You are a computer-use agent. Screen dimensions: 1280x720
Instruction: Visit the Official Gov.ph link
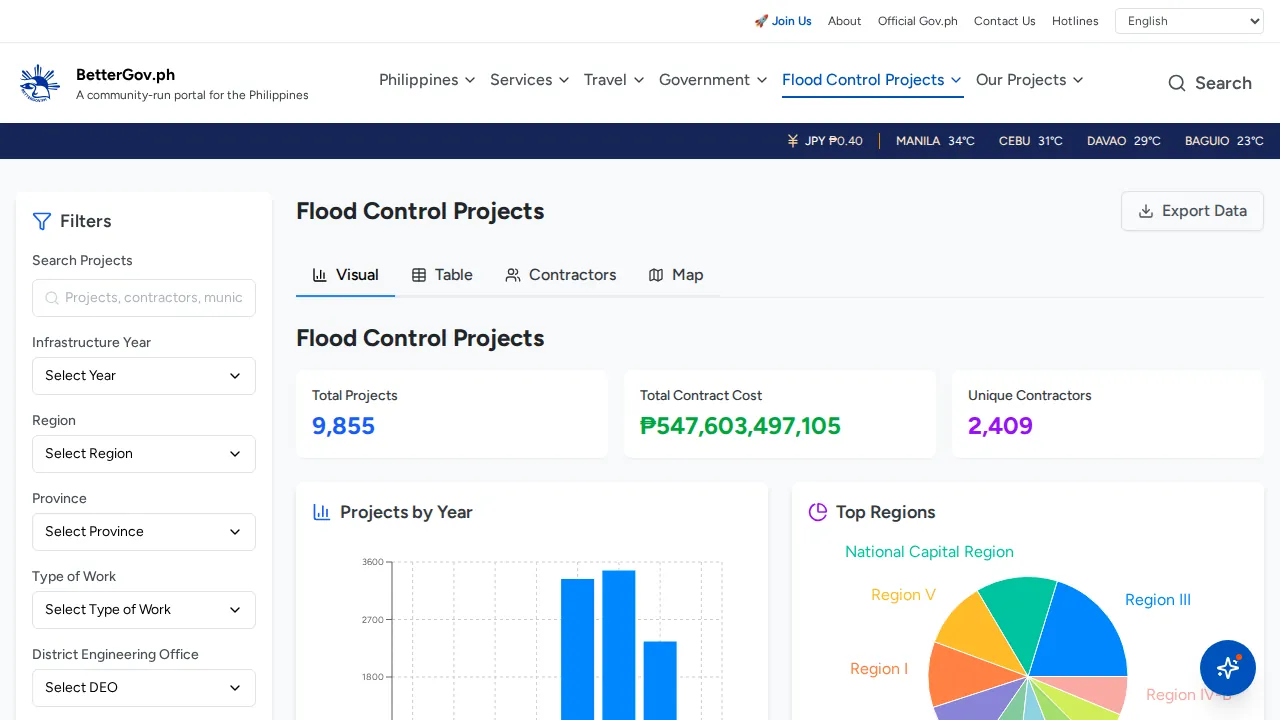[918, 21]
